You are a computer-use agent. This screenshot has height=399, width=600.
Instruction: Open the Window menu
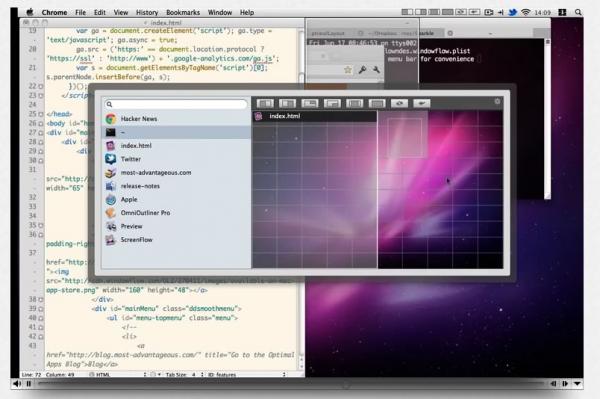(x=220, y=13)
